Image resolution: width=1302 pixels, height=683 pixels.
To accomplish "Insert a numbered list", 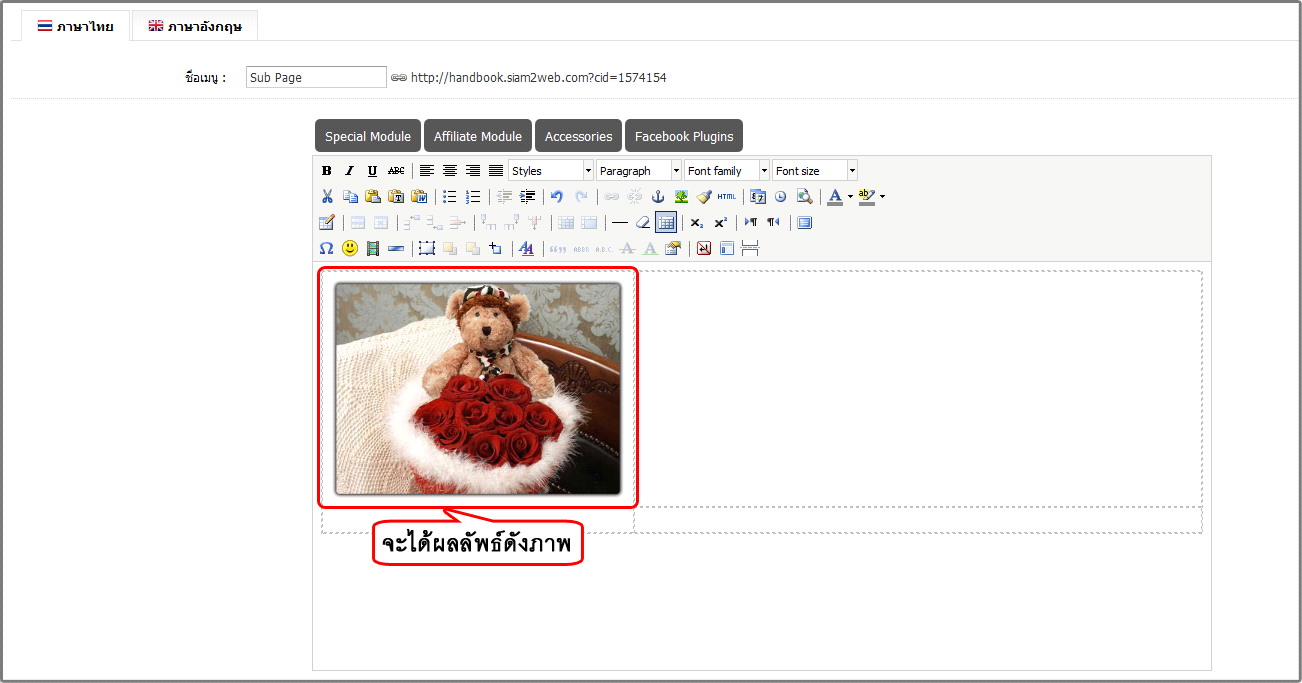I will click(x=473, y=197).
